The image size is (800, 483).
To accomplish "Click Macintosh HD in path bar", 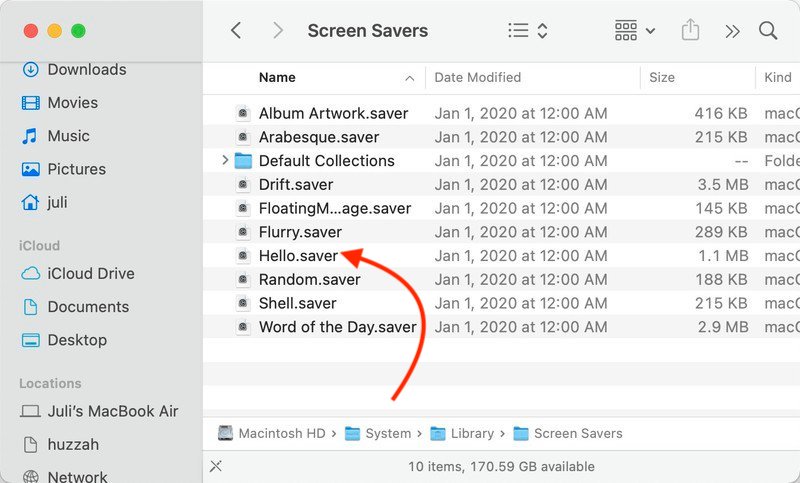I will point(282,434).
